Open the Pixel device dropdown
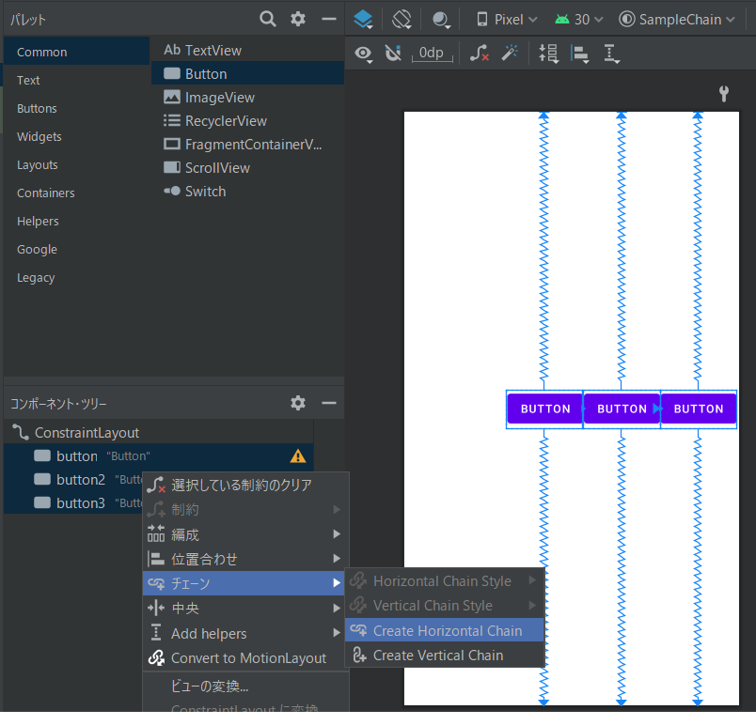The image size is (756, 712). tap(507, 20)
